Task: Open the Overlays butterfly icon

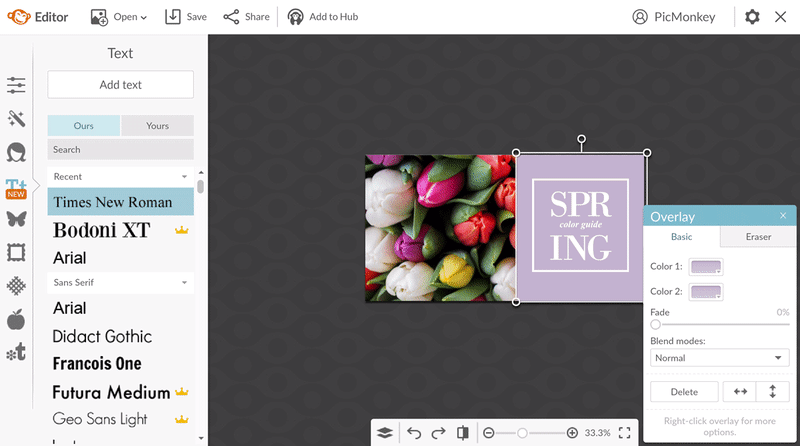Action: click(16, 219)
